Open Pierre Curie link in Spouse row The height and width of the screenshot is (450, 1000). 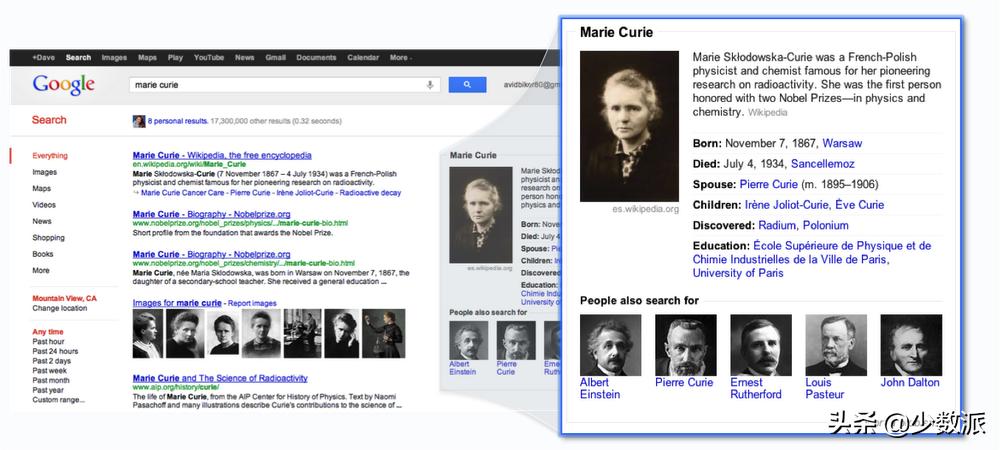tap(768, 184)
